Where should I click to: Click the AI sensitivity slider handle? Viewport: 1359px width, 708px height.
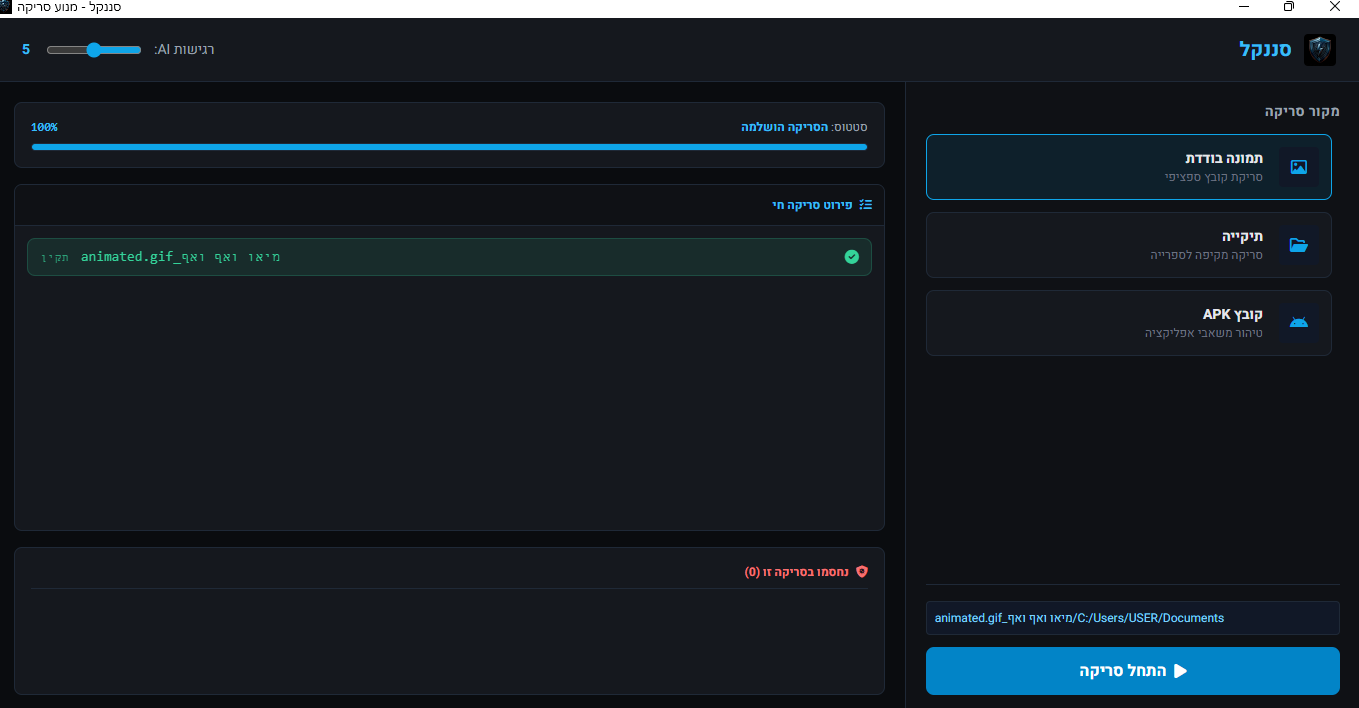click(x=94, y=50)
